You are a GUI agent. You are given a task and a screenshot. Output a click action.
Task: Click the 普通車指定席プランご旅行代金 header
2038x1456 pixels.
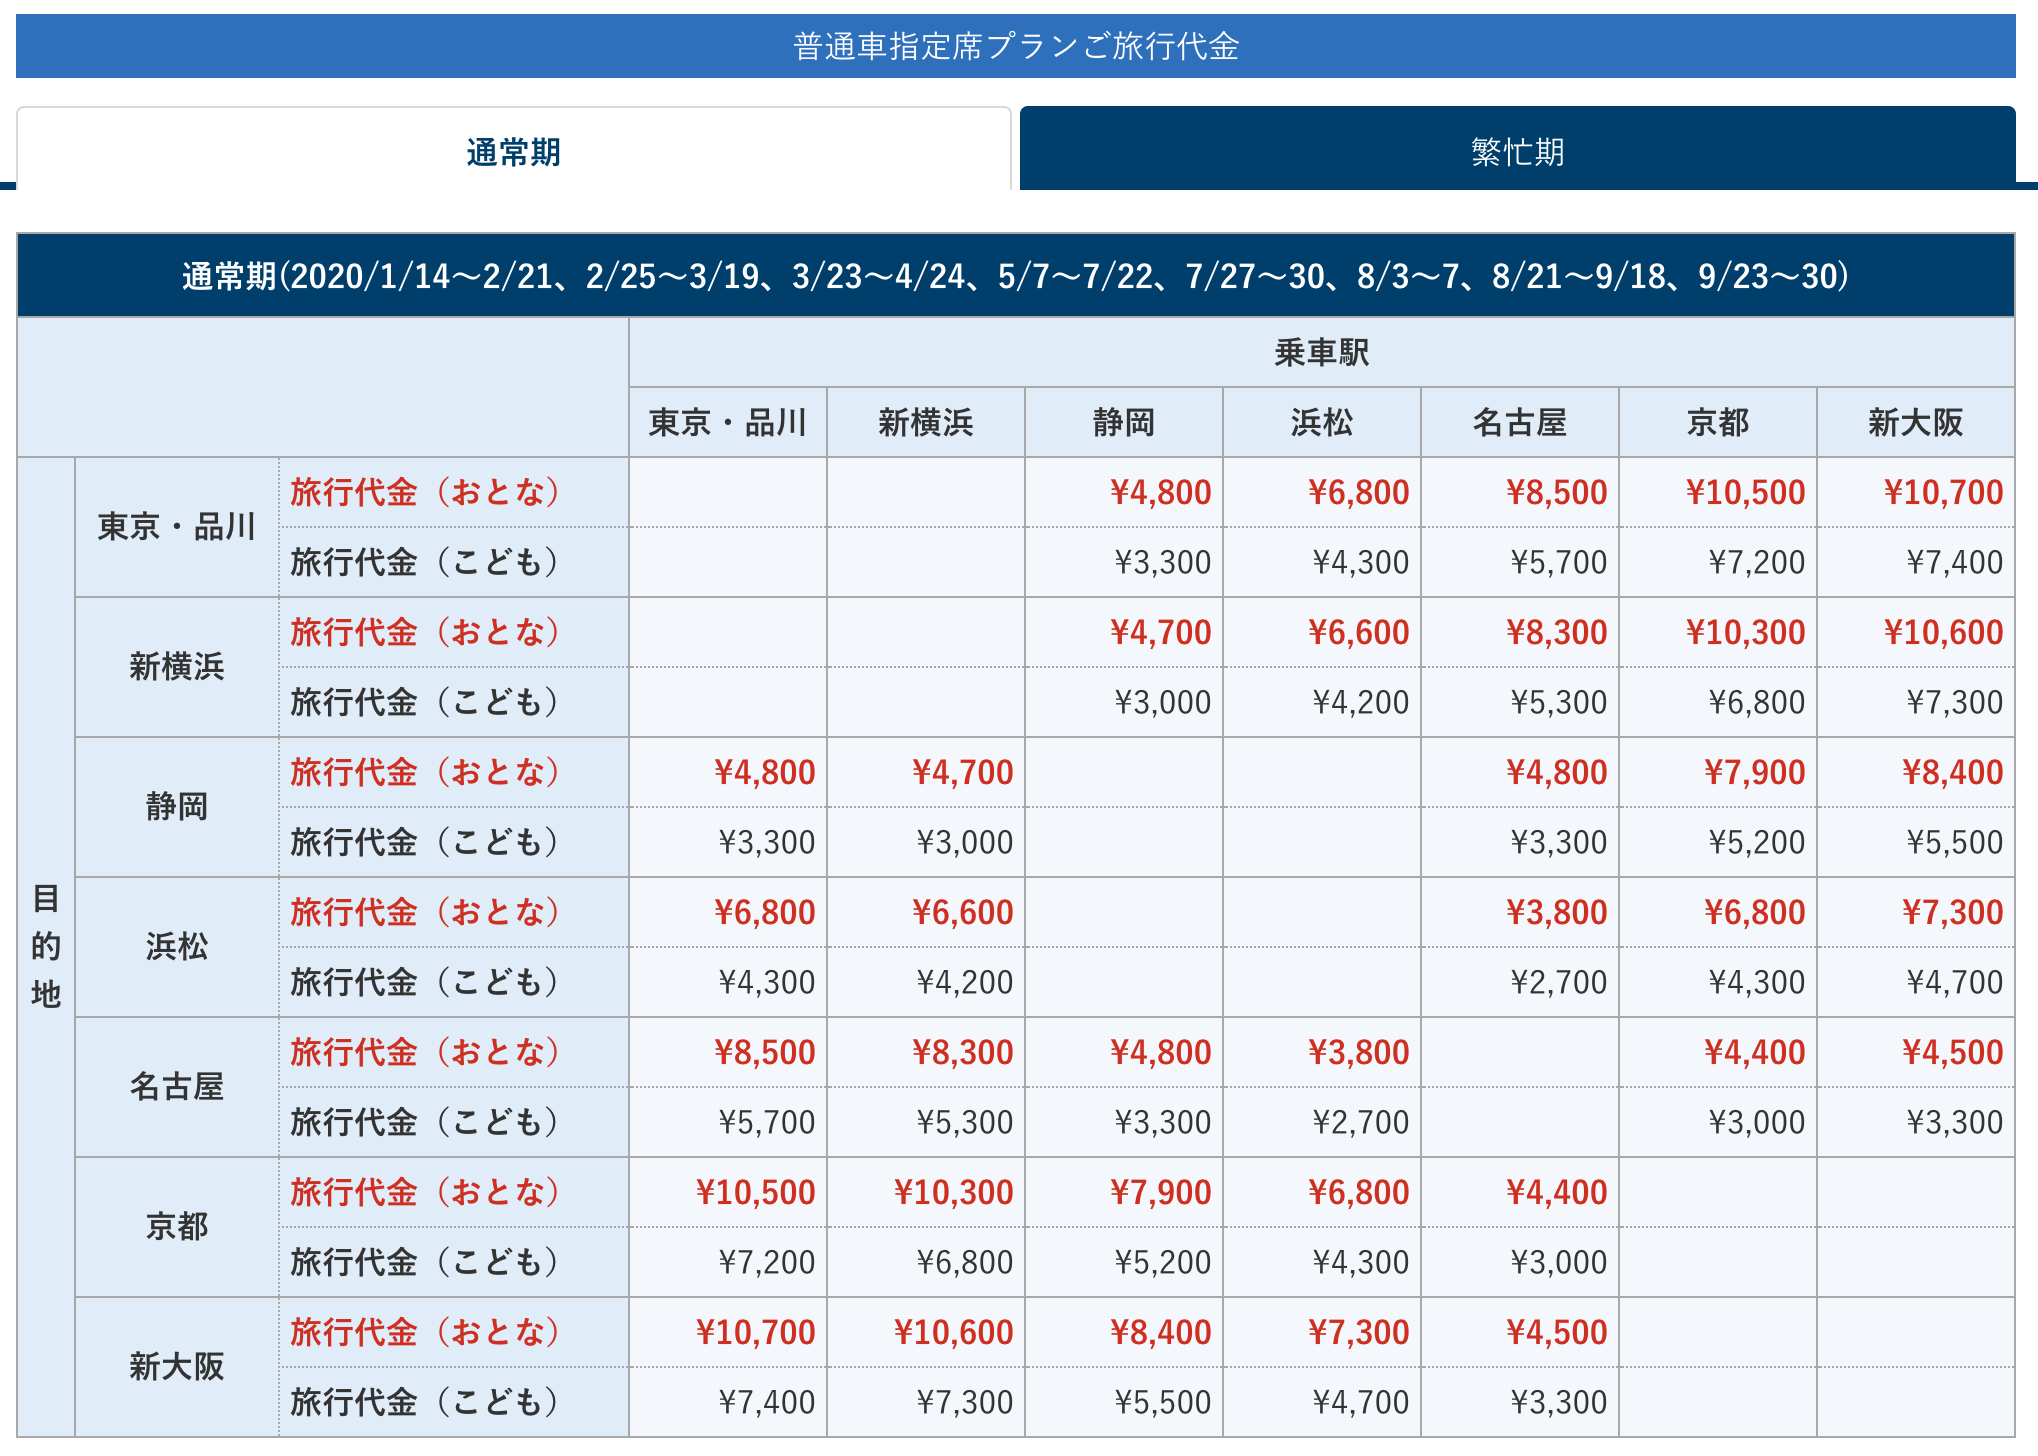1016,46
